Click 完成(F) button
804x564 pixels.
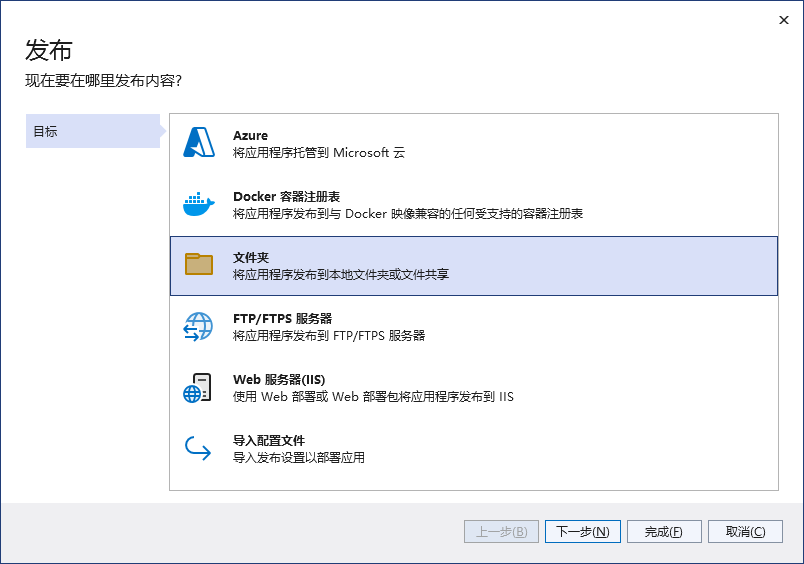point(664,532)
